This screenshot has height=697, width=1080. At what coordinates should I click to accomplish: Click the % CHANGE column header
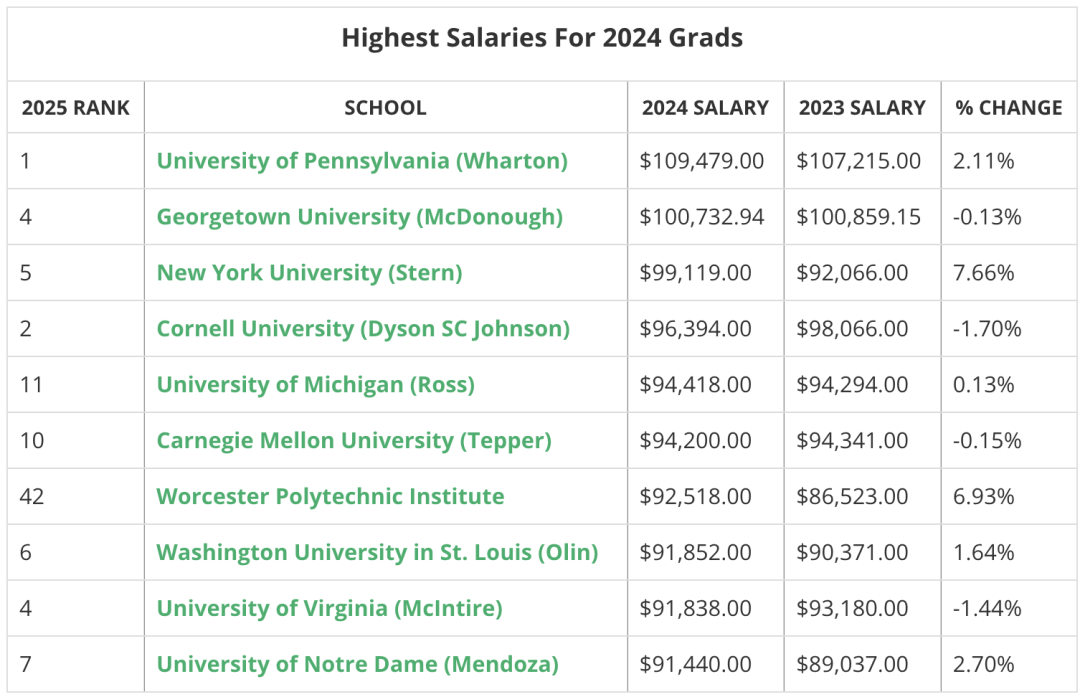click(x=1008, y=108)
